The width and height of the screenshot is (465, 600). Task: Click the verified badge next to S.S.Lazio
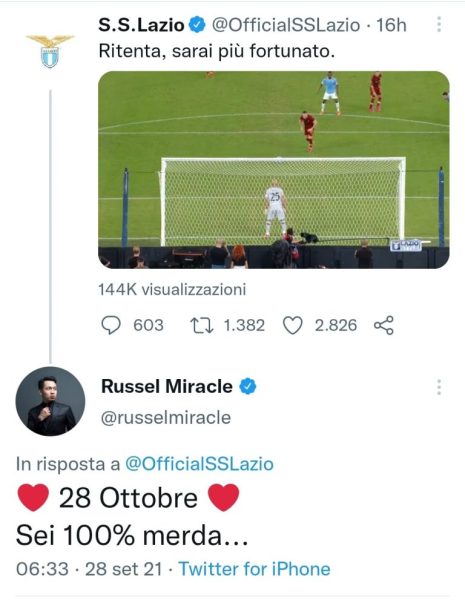(x=197, y=25)
